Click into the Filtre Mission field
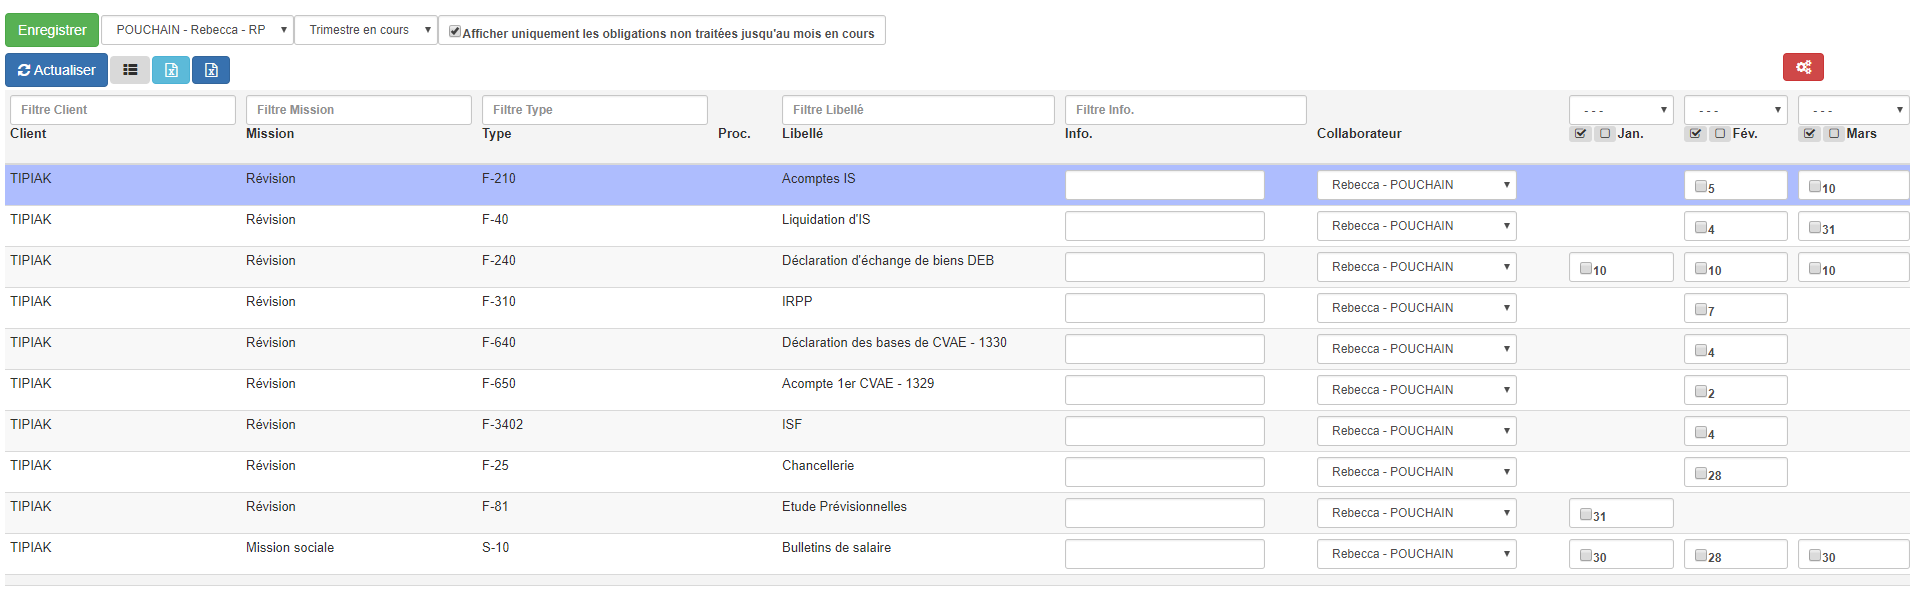The height and width of the screenshot is (595, 1910). coord(359,110)
